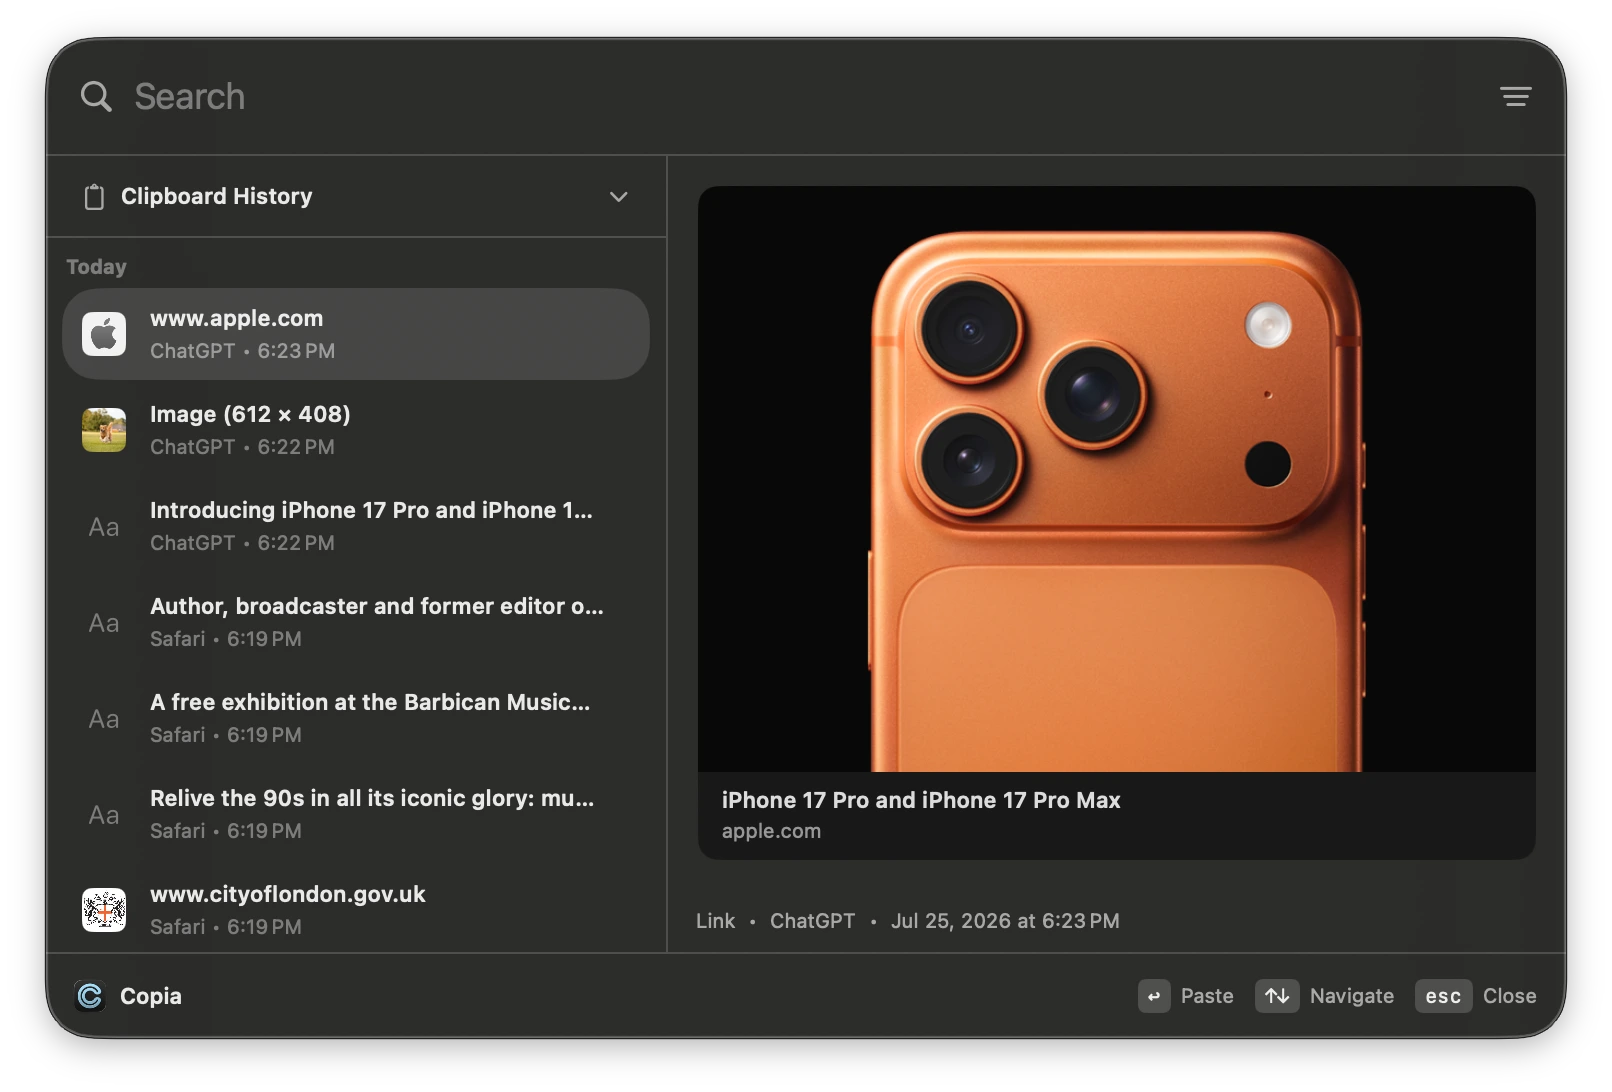Click 'Safari • 6:19 PM' under Barbican Music entry
This screenshot has height=1092, width=1612.
tap(226, 735)
